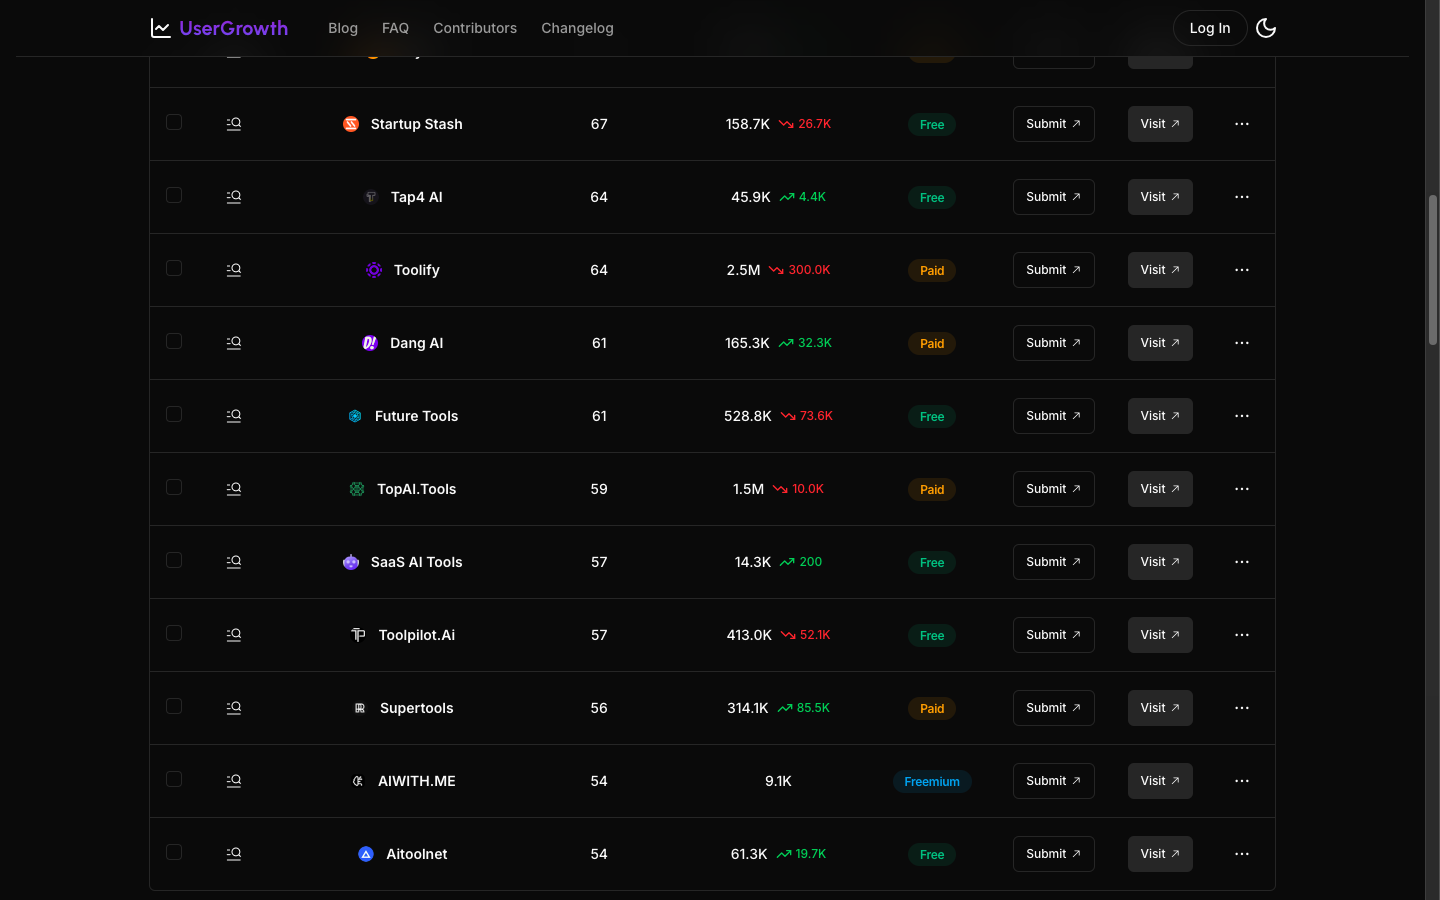
Task: Expand three-dot menu for Toolpilot.Ai row
Action: coord(1242,635)
